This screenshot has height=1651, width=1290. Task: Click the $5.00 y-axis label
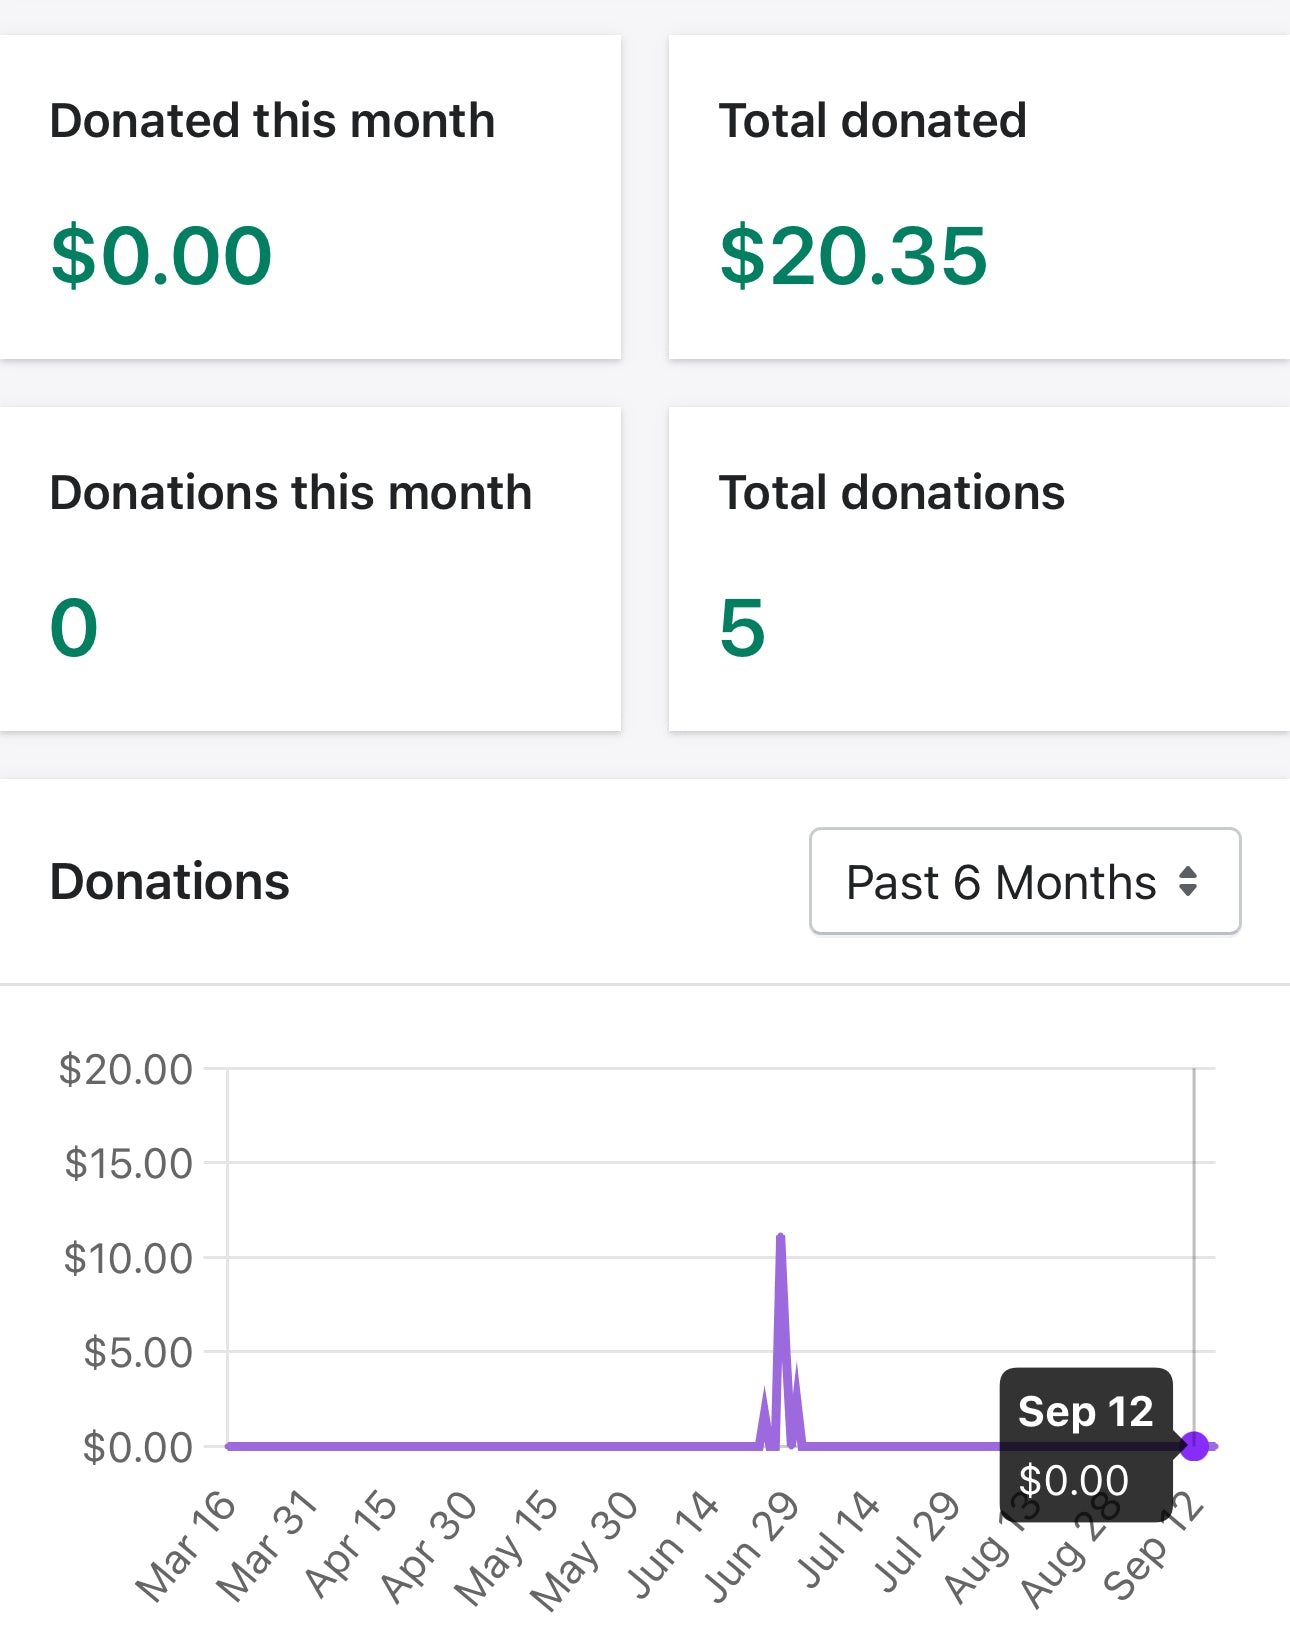click(138, 1352)
